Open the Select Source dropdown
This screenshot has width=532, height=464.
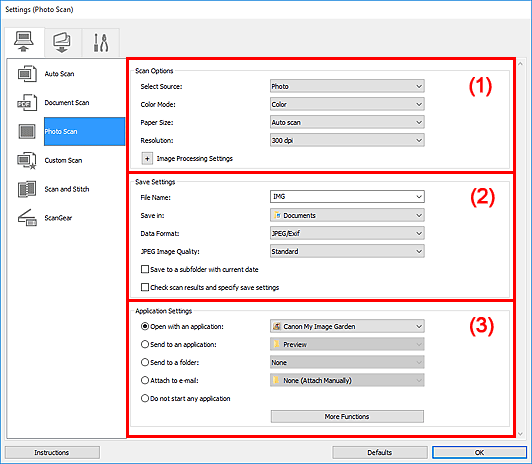click(x=347, y=86)
